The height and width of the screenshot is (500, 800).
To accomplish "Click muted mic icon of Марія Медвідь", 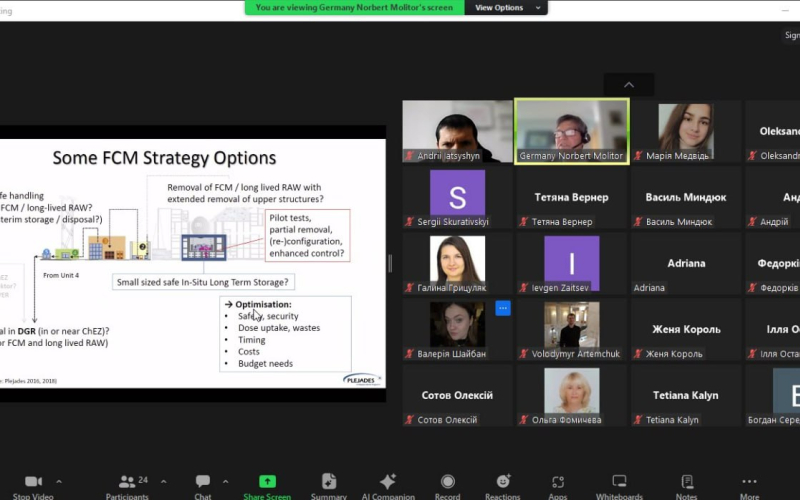I will 637,156.
